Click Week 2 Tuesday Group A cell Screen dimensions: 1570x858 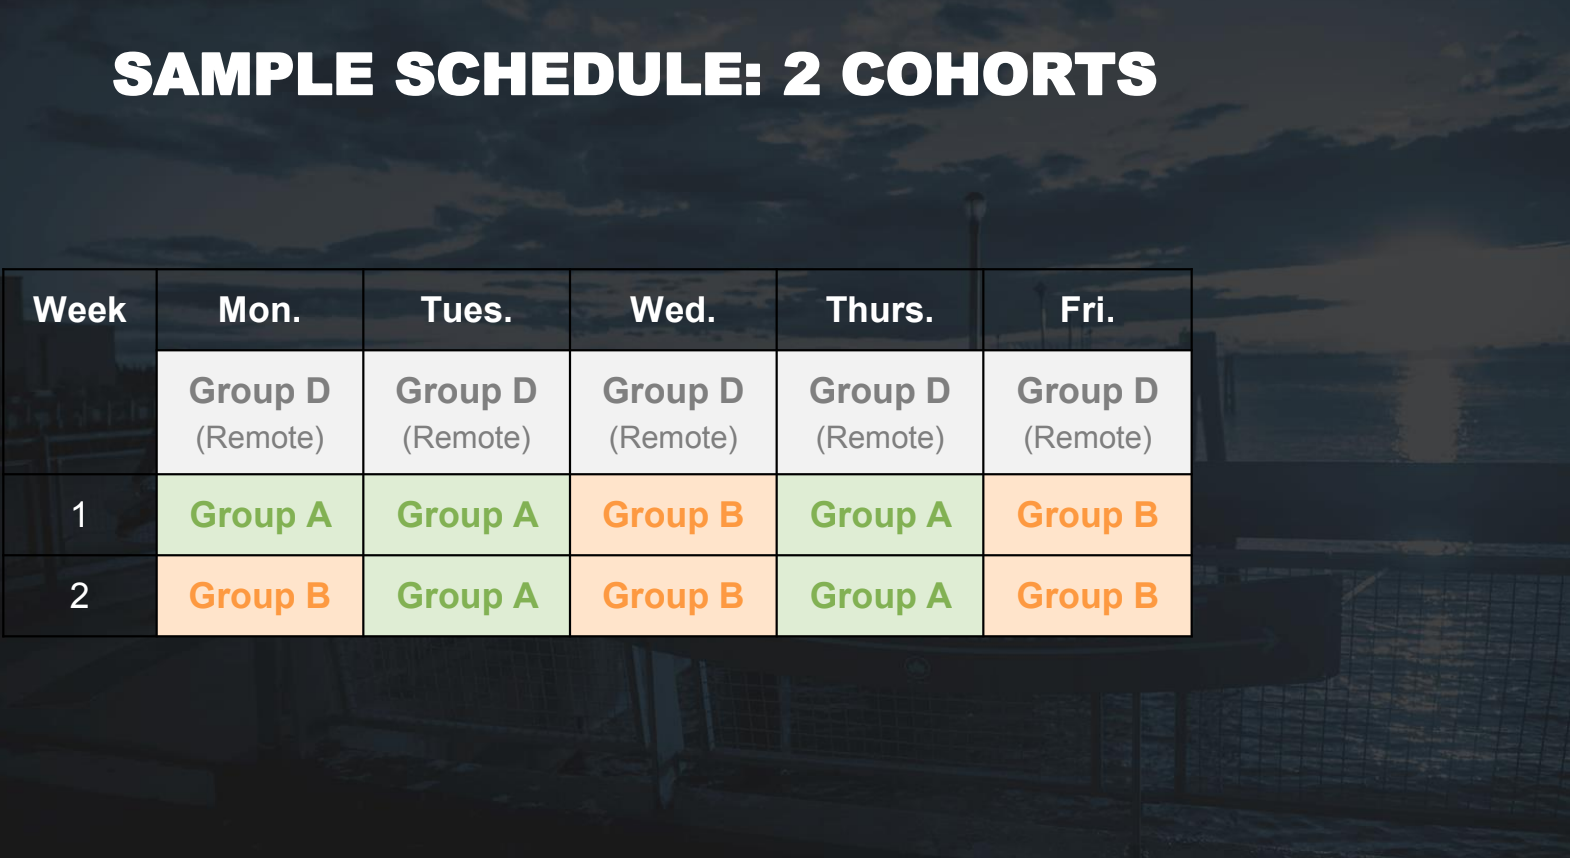(467, 596)
